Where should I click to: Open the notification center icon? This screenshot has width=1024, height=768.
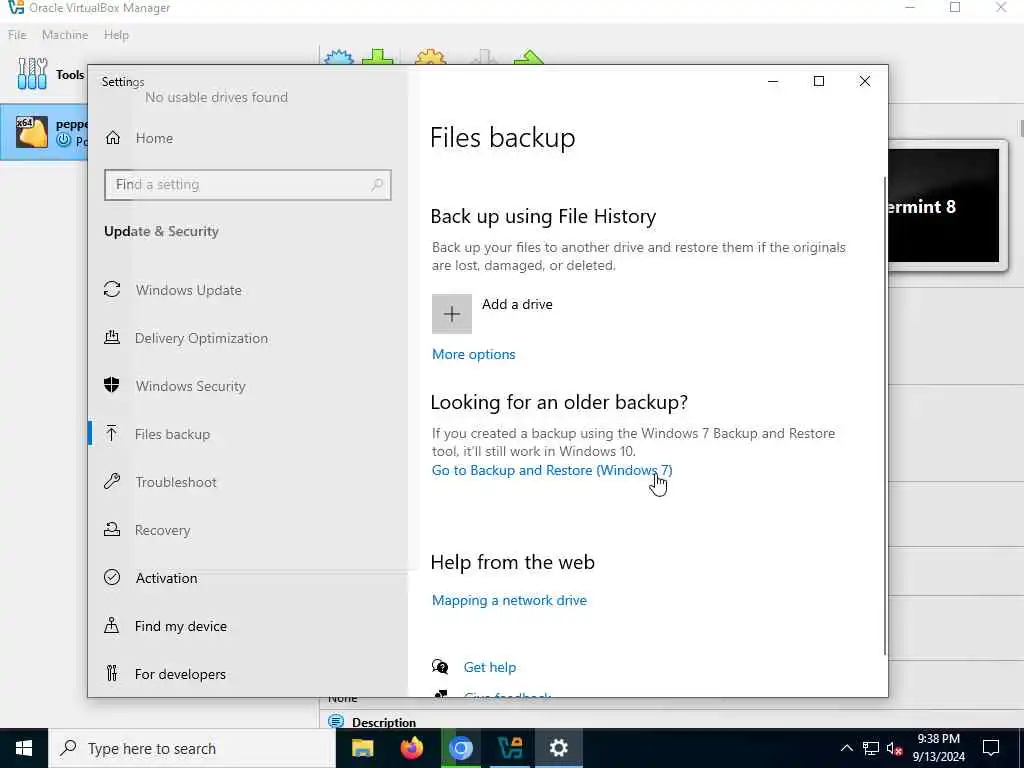click(x=991, y=748)
